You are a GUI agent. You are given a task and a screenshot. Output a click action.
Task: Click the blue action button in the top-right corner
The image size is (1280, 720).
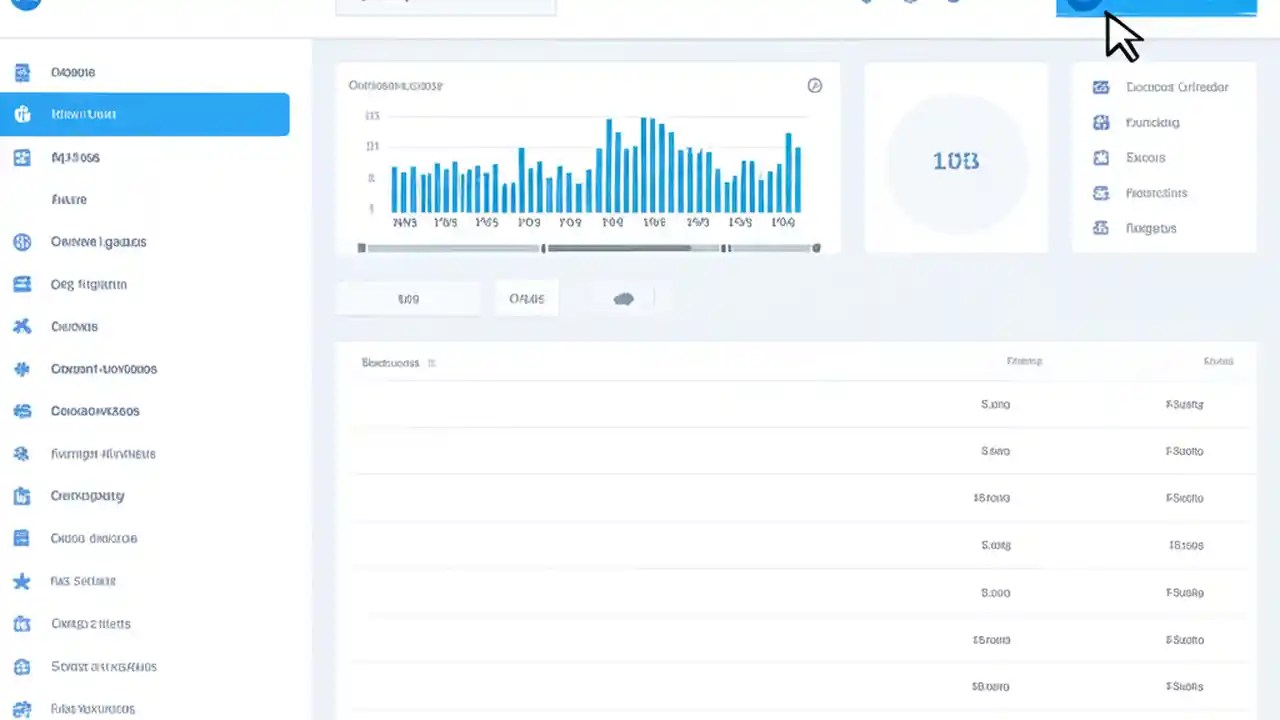[1156, 8]
